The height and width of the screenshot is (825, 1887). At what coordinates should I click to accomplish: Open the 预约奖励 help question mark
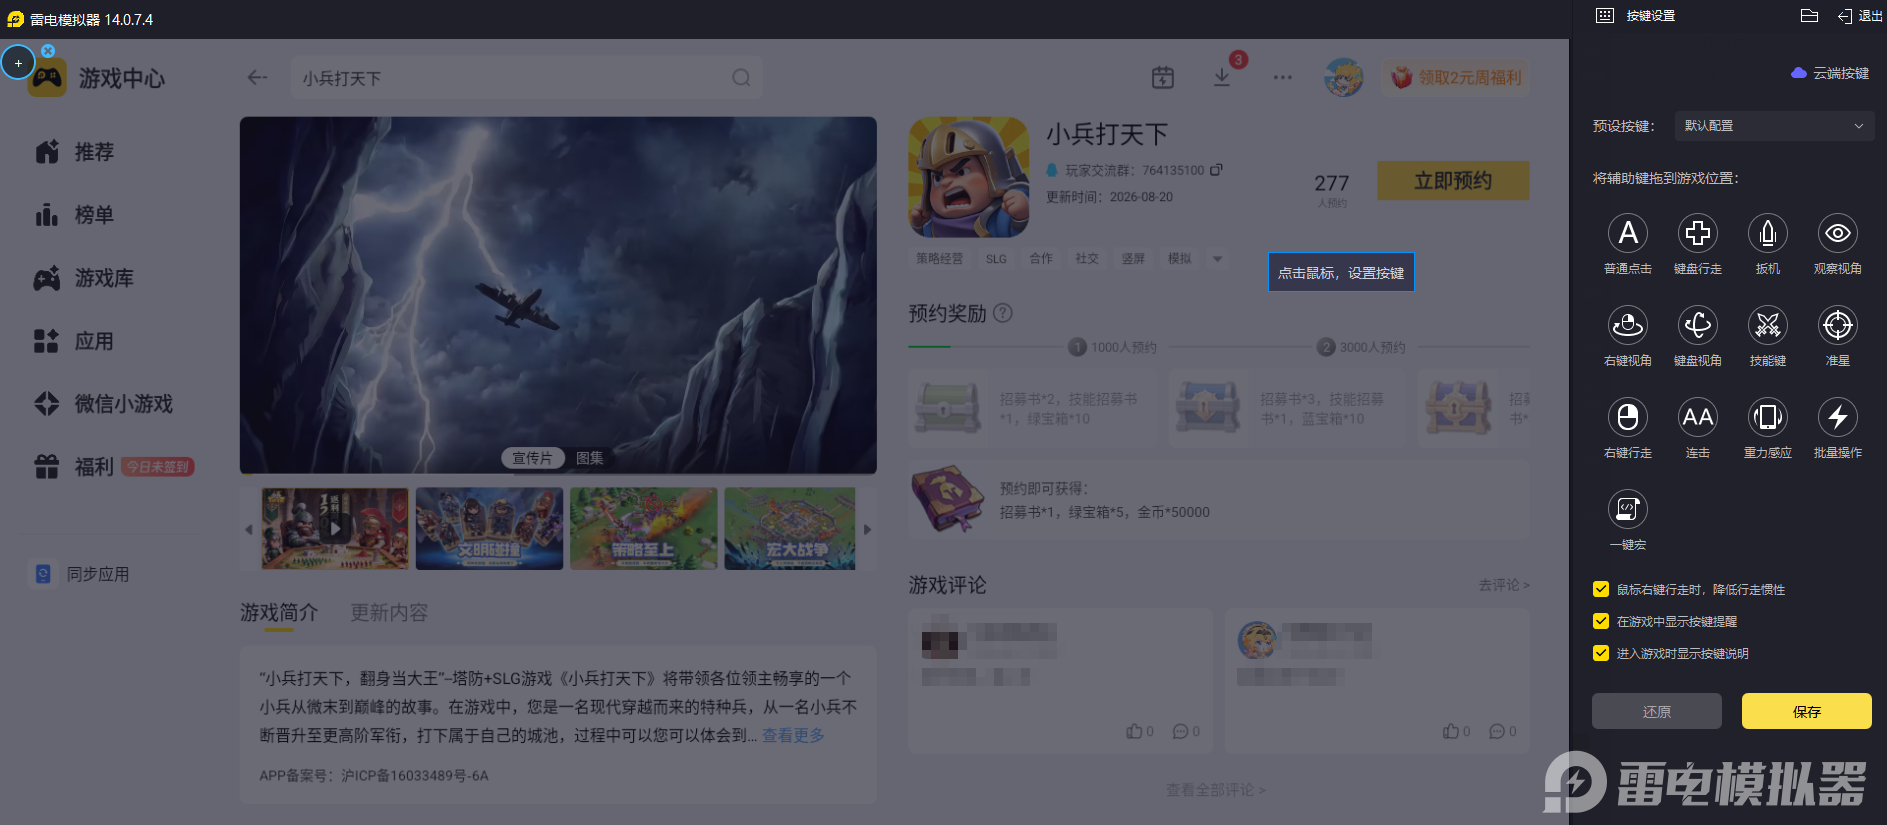1003,313
